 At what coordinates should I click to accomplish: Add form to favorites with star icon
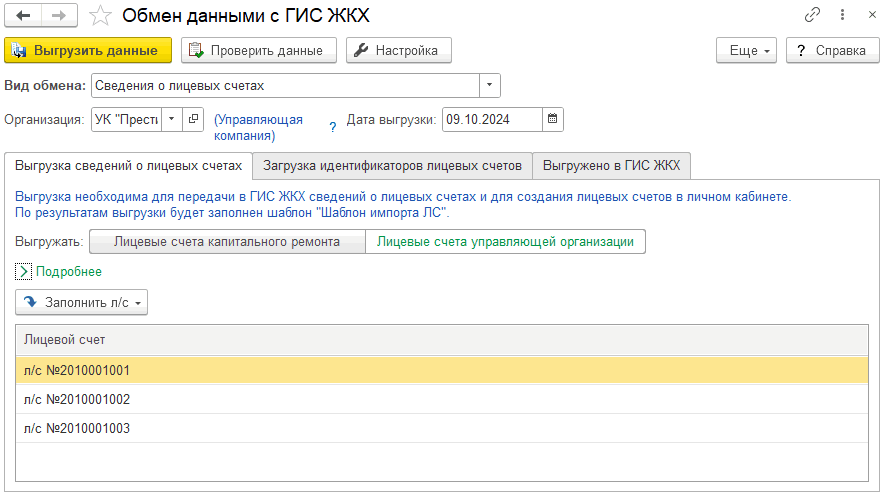pyautogui.click(x=100, y=16)
